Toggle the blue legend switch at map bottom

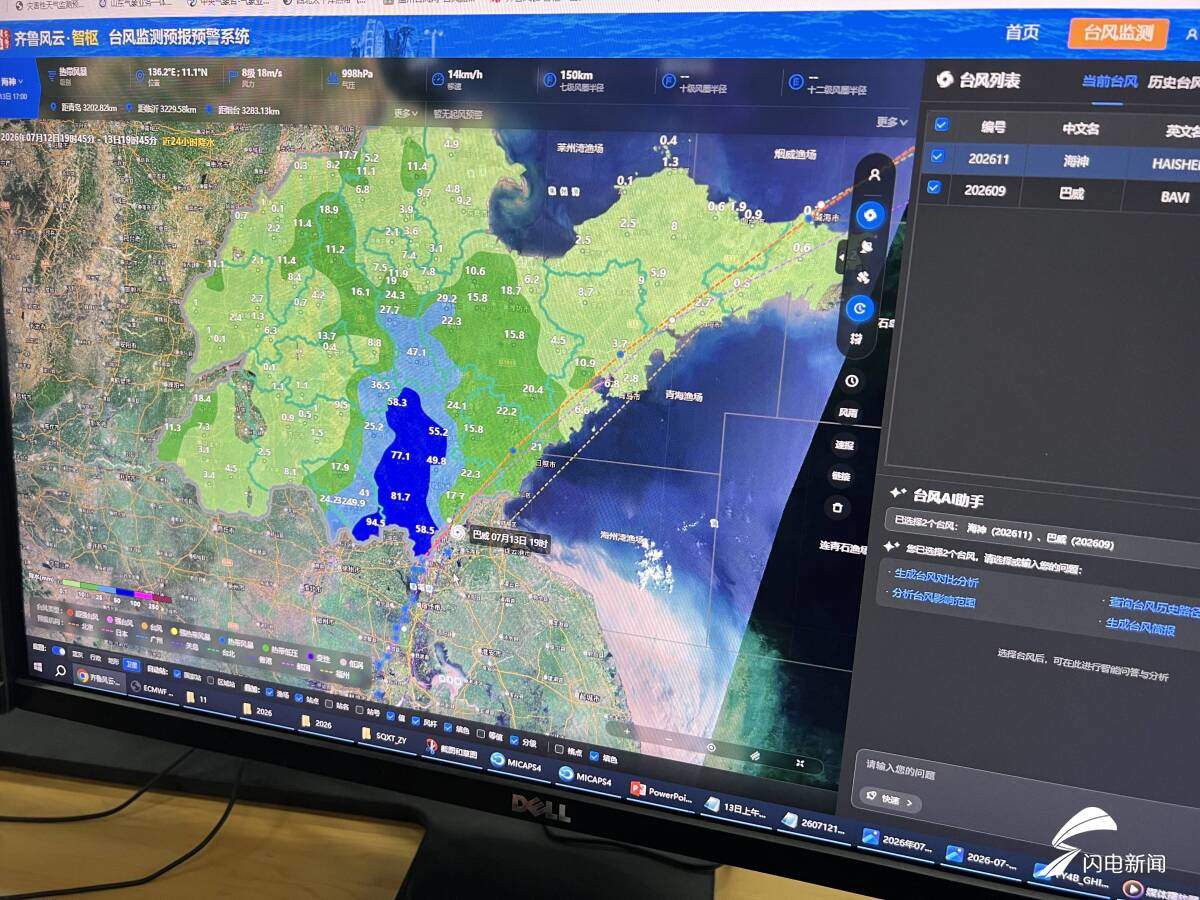pos(58,651)
